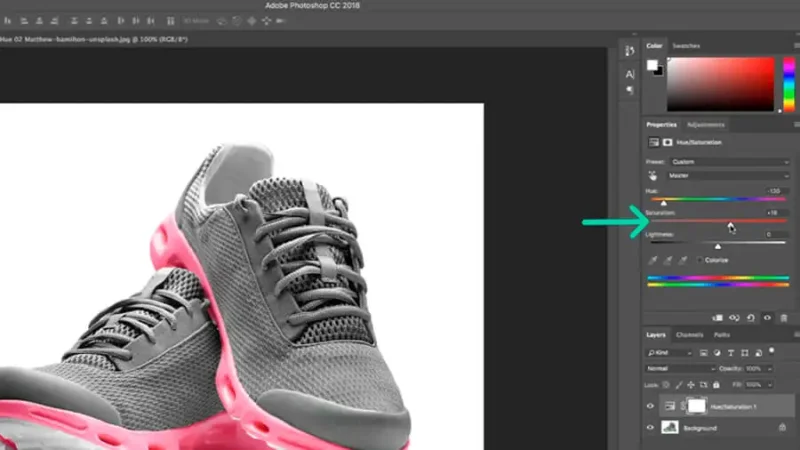800x450 pixels.
Task: Open the Fill slider arrow
Action: (x=769, y=385)
